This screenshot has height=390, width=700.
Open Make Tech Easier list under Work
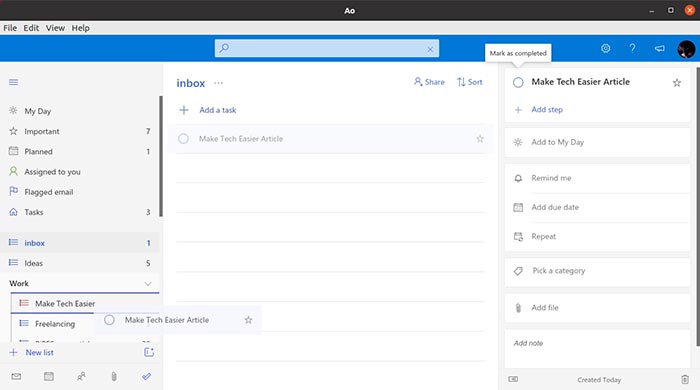pos(85,303)
